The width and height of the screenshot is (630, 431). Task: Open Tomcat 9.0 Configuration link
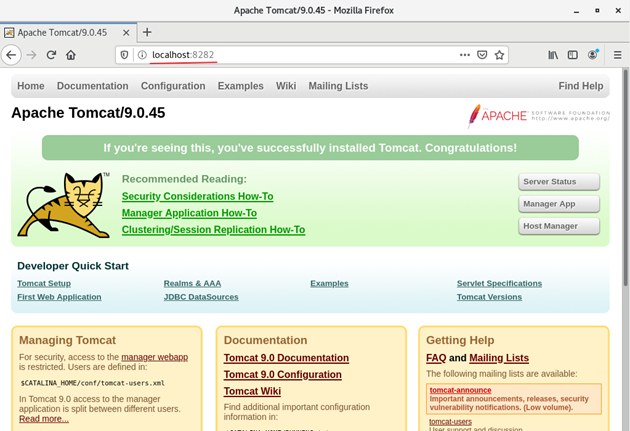coord(282,375)
